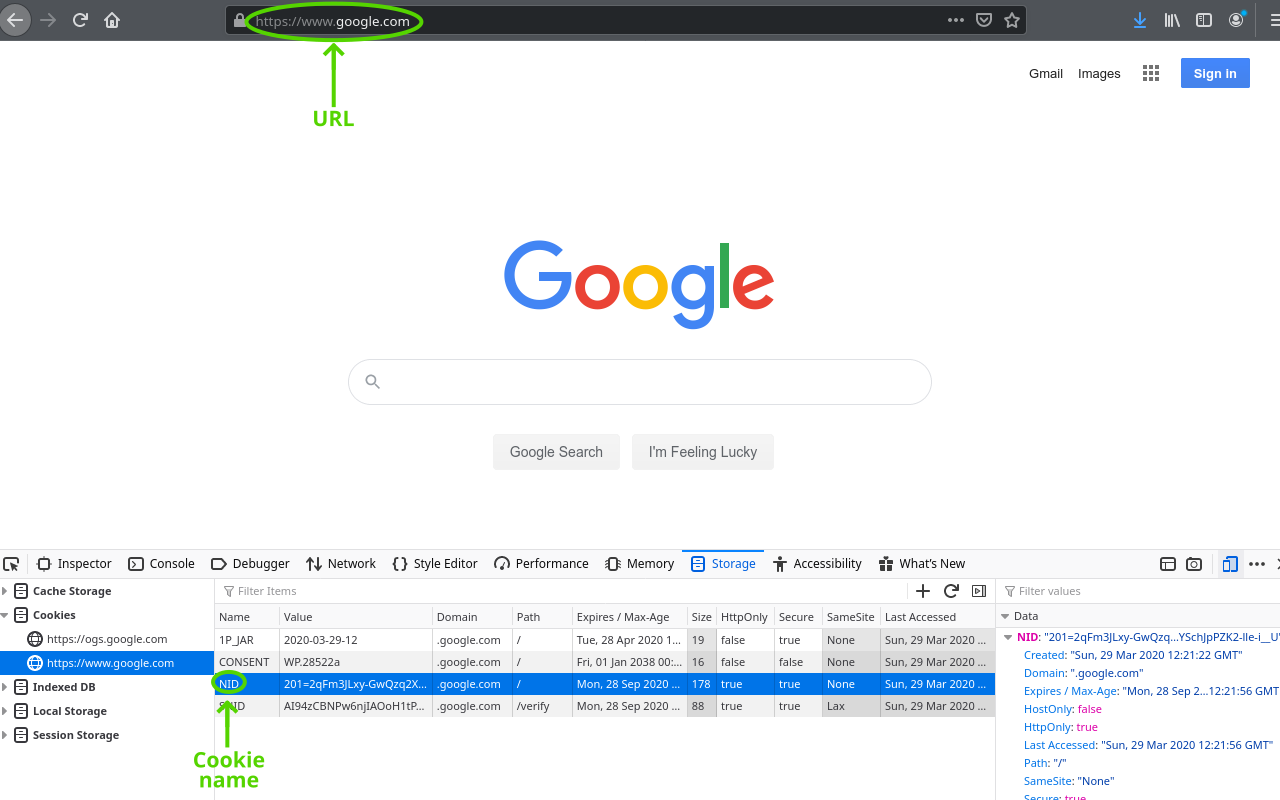The image size is (1280, 800).
Task: Toggle the cookie details sidebar panel
Action: pos(979,591)
